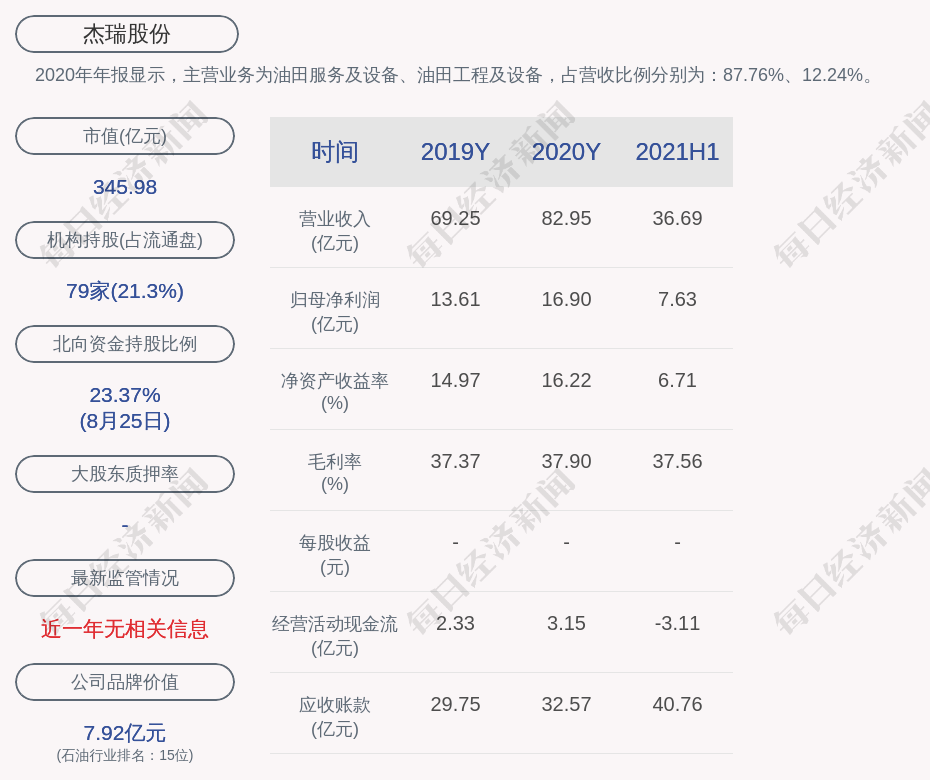Image resolution: width=930 pixels, height=780 pixels.
Task: Click ROE value 6.71
Action: (x=677, y=380)
